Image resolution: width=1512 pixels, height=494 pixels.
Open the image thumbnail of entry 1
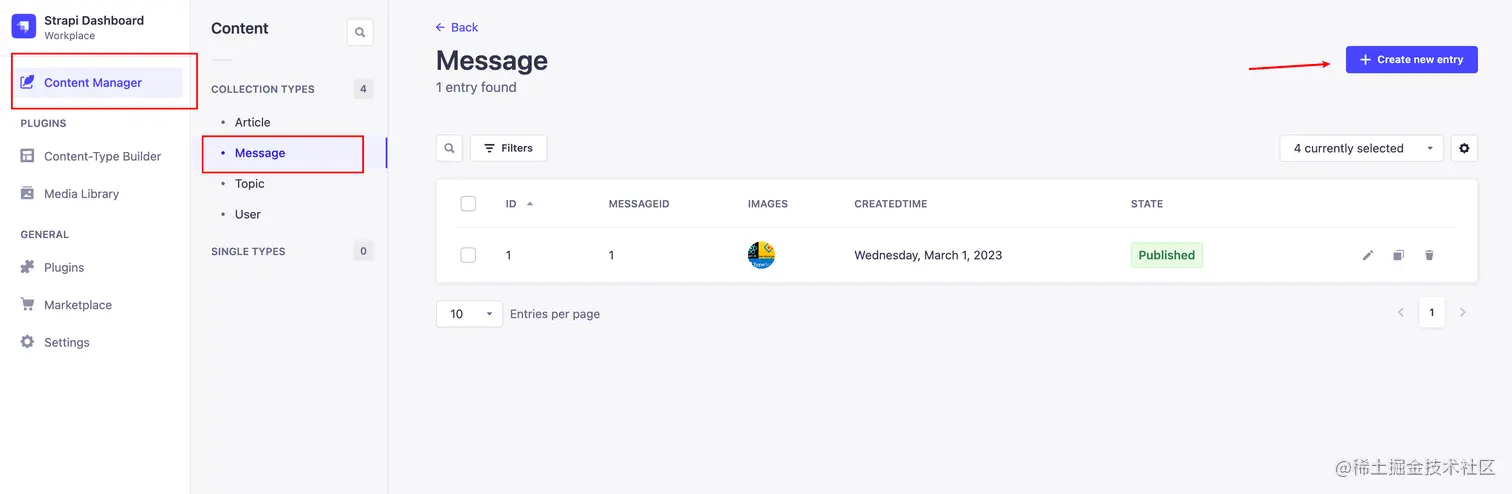coord(761,255)
